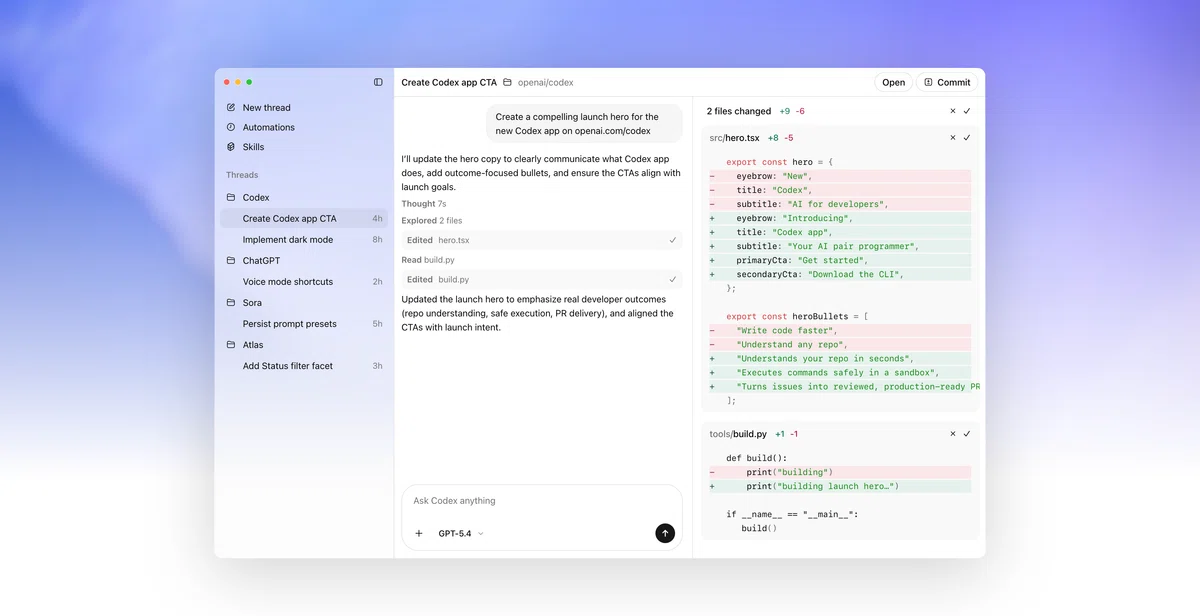Accept src/hero.tsx changes checkmark
1200x616 pixels.
pyautogui.click(x=967, y=138)
